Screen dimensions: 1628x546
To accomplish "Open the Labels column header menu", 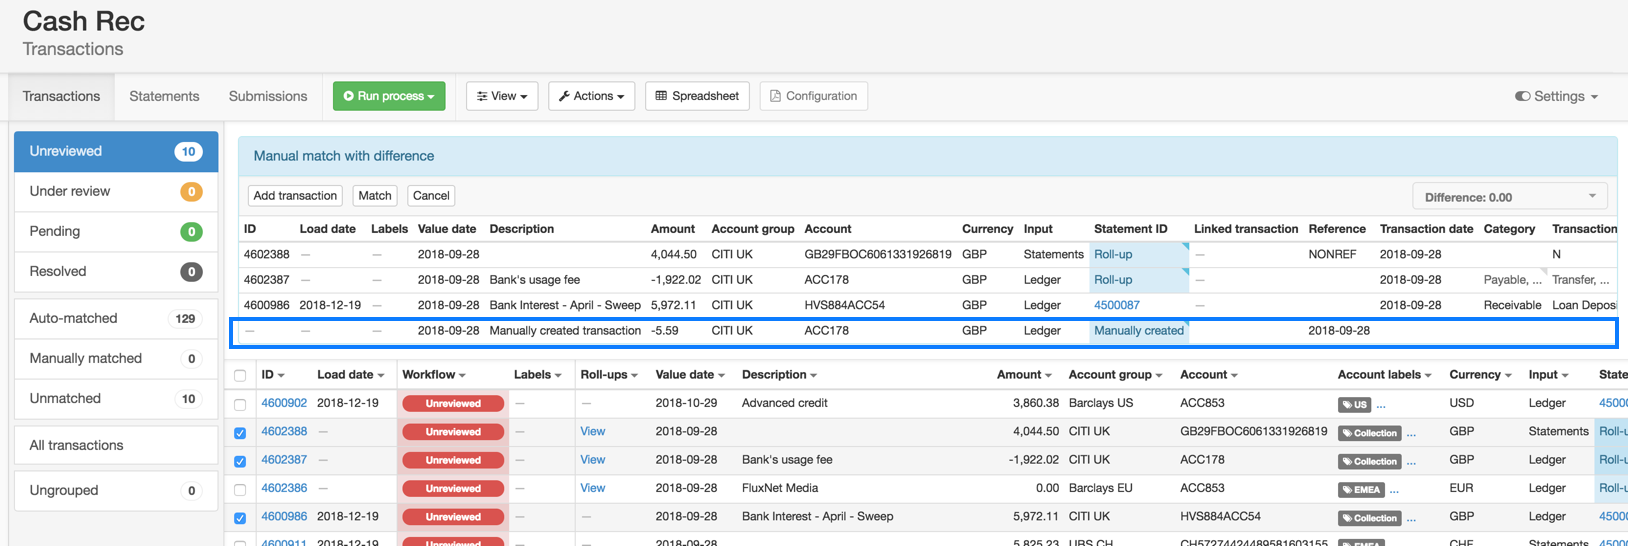I will [537, 374].
